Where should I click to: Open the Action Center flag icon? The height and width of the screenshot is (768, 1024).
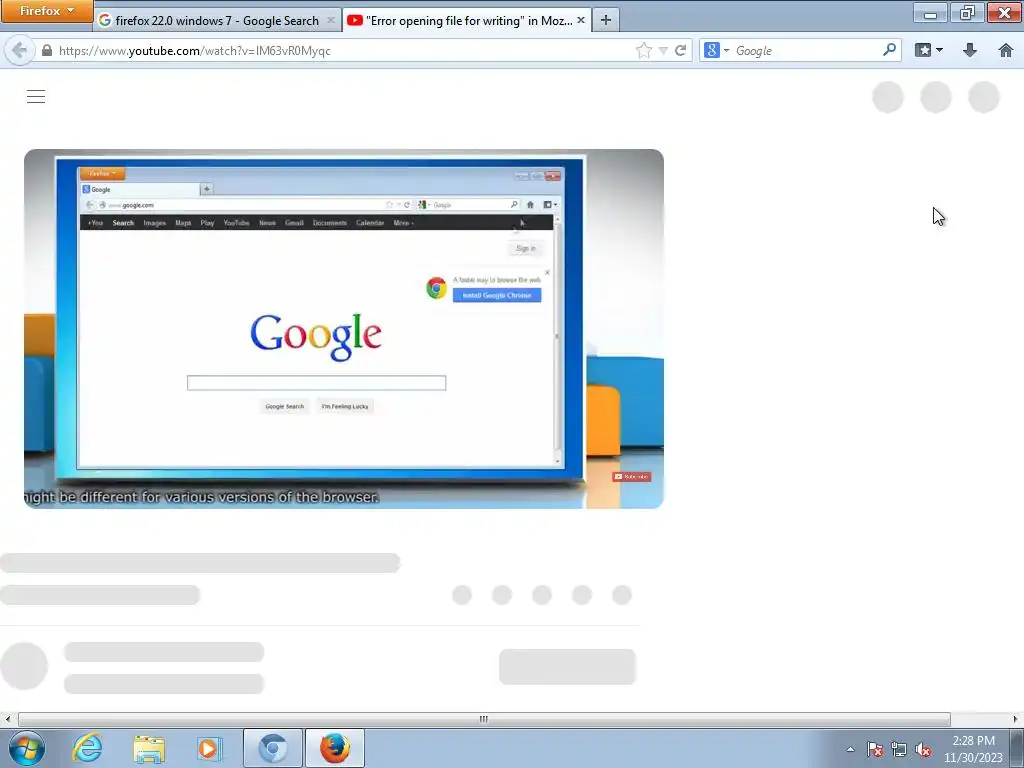[875, 749]
